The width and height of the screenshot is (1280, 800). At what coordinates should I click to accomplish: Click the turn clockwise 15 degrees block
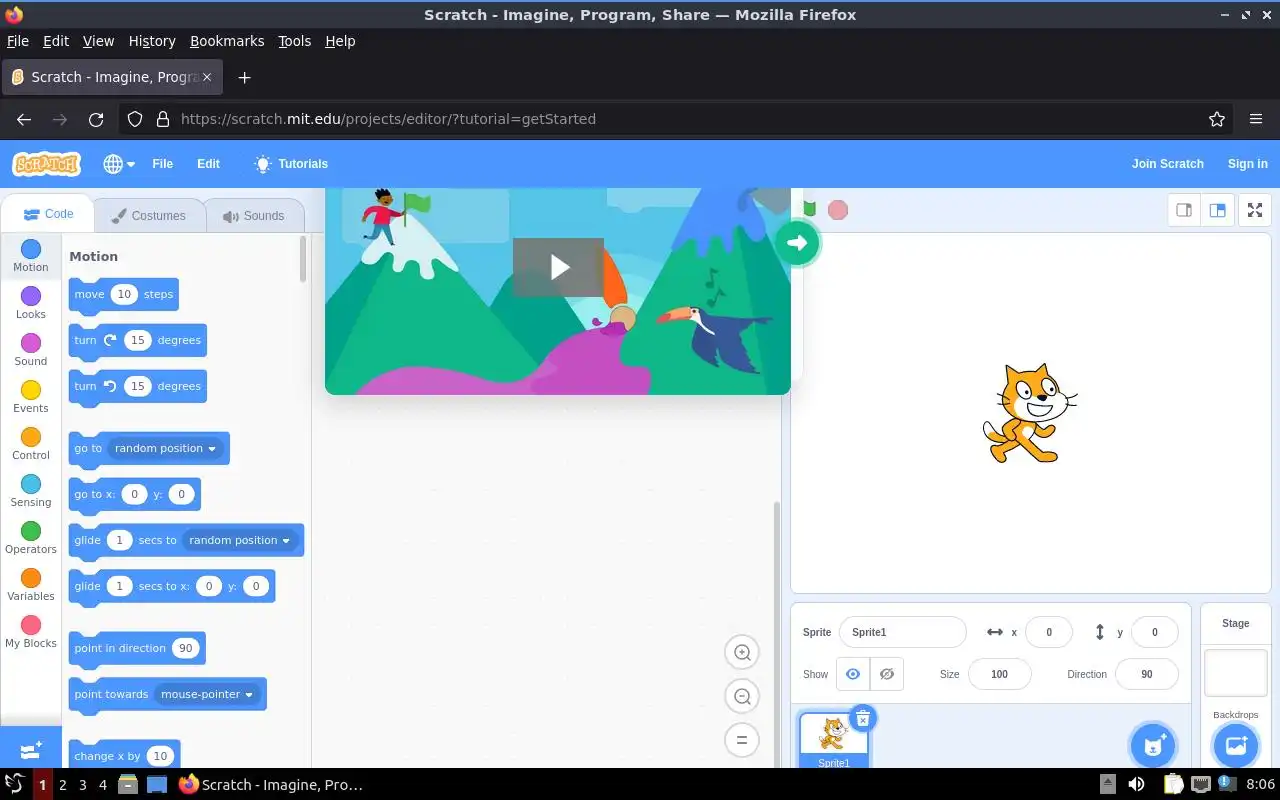[x=138, y=340]
